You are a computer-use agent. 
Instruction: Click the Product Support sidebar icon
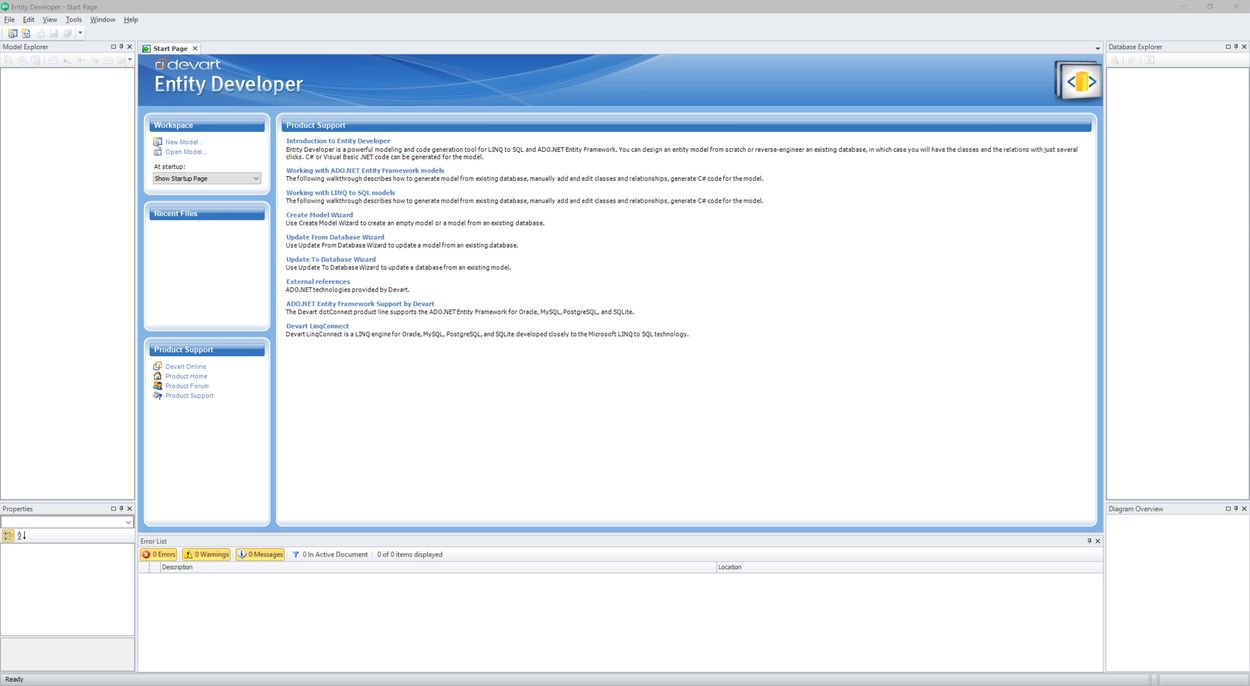click(158, 396)
